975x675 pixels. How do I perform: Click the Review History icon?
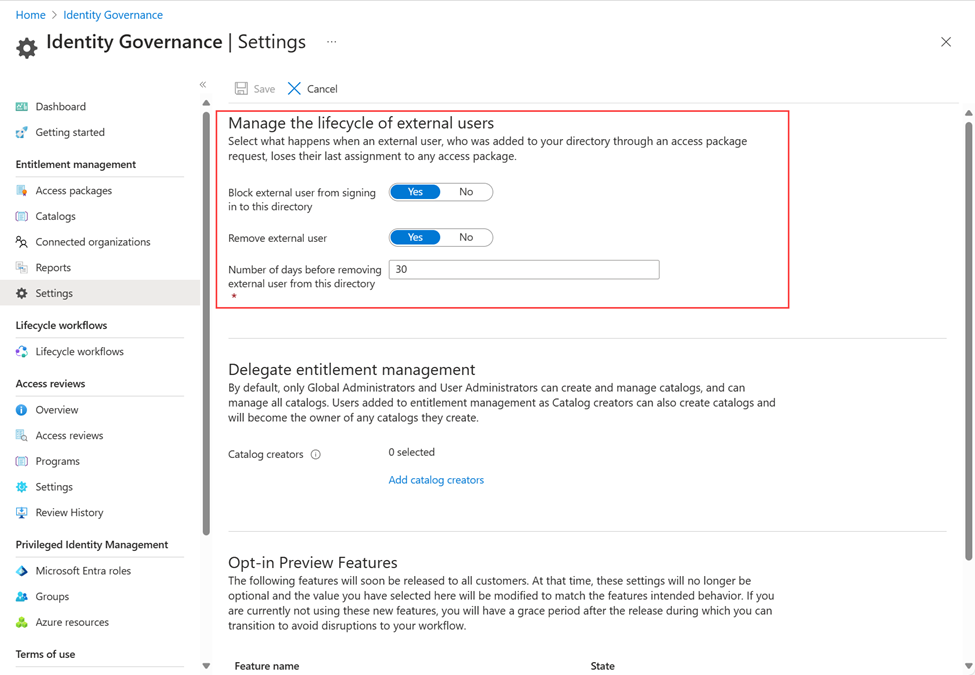point(22,513)
